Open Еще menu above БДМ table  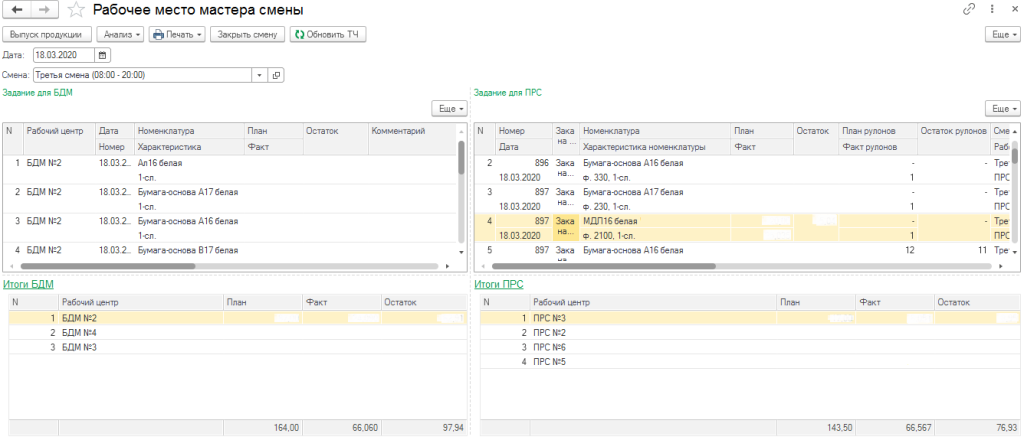click(450, 108)
